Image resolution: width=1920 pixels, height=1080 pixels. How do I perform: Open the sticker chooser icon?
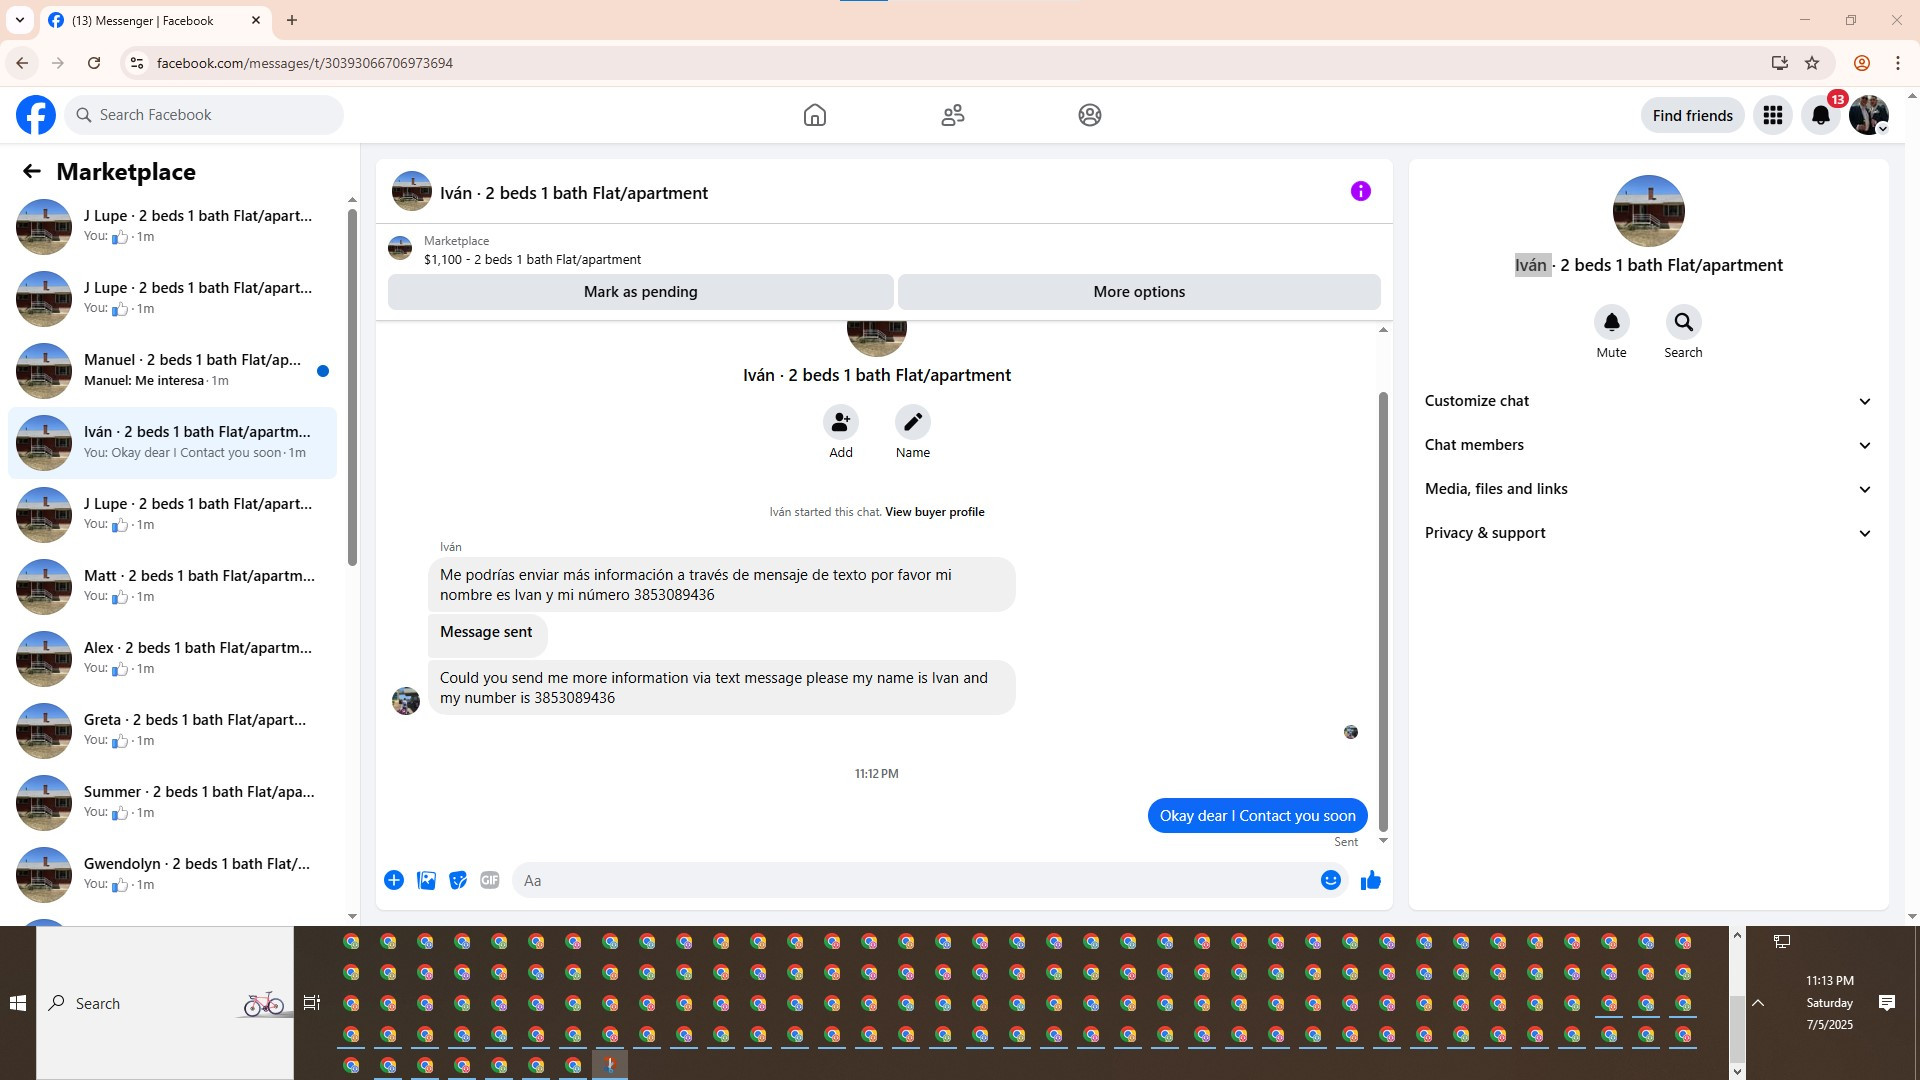458,880
